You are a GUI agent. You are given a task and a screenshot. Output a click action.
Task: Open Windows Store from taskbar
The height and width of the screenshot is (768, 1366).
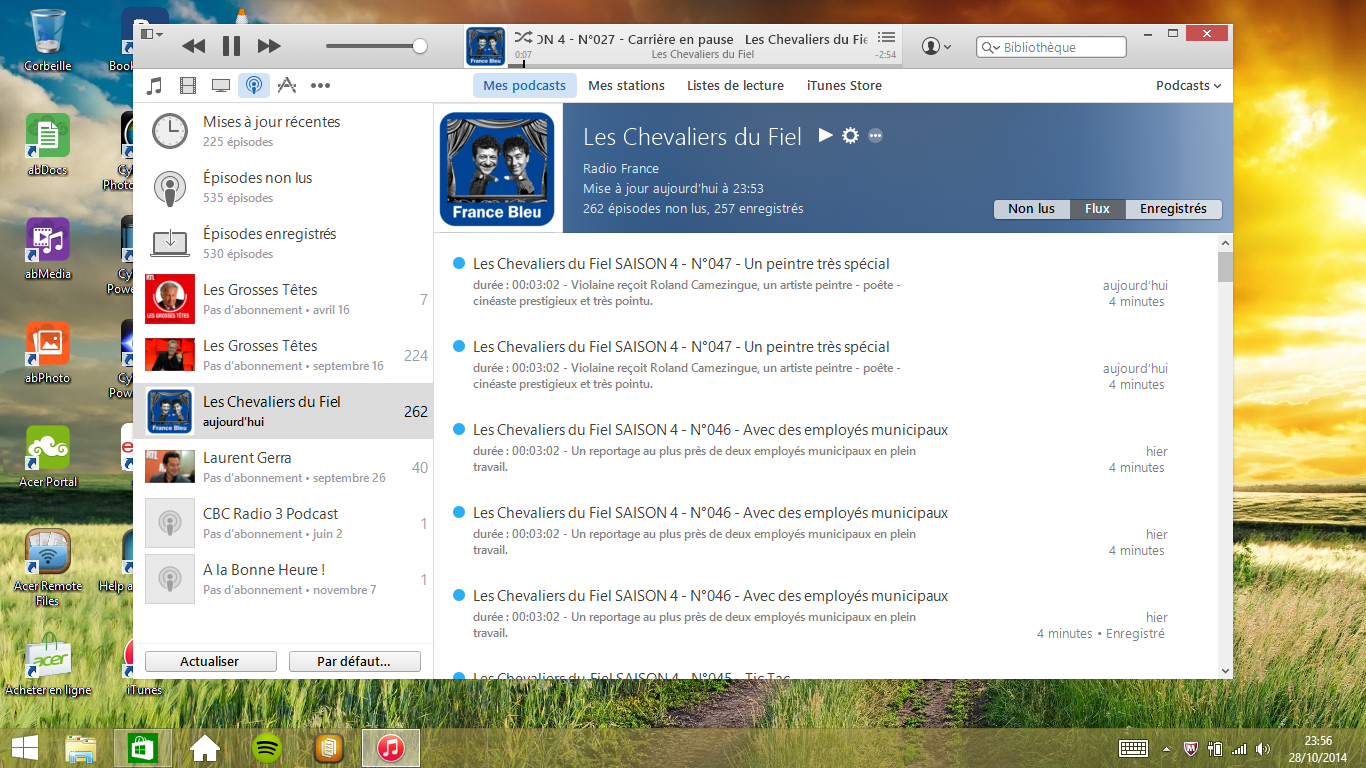pyautogui.click(x=143, y=747)
